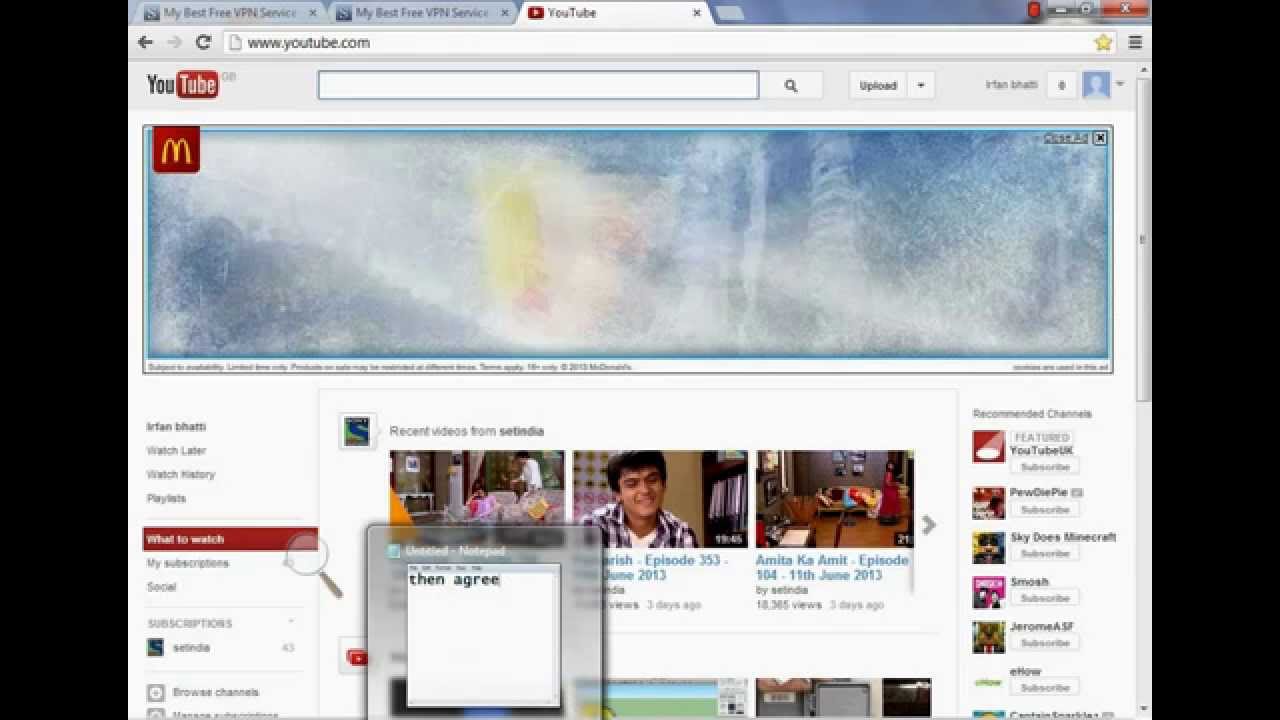Screen dimensions: 1280x720
Task: Click the setindia icon under Subscriptions
Action: 155,647
